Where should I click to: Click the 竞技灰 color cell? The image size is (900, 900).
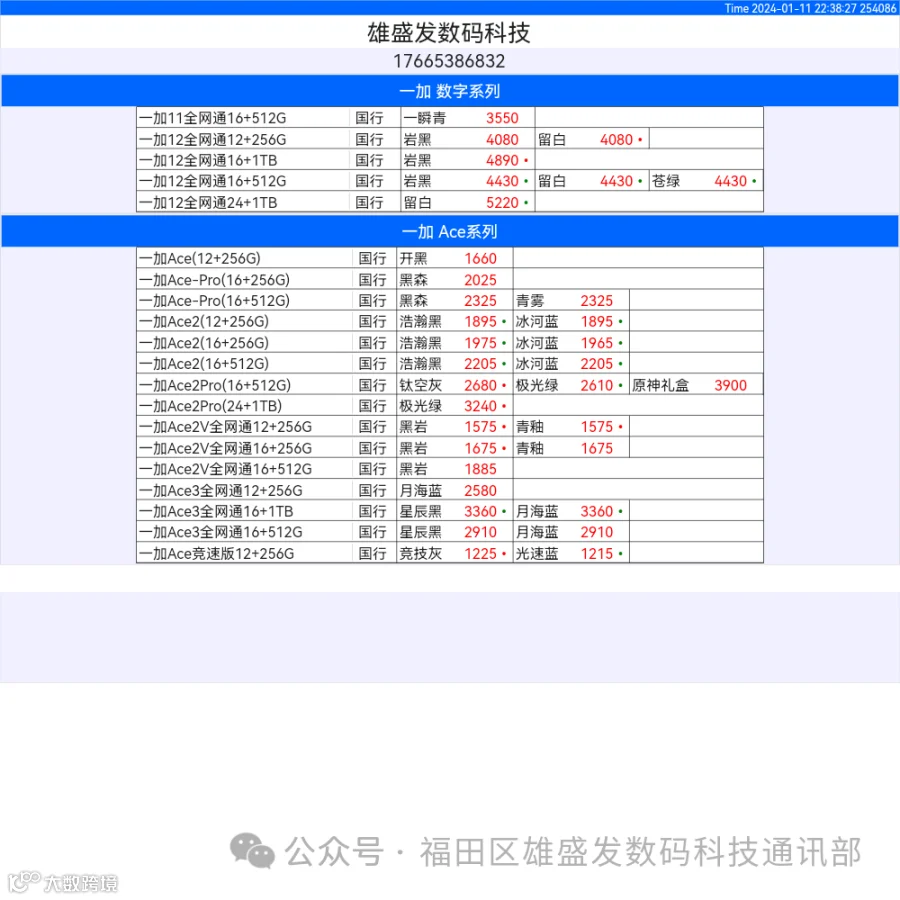421,554
